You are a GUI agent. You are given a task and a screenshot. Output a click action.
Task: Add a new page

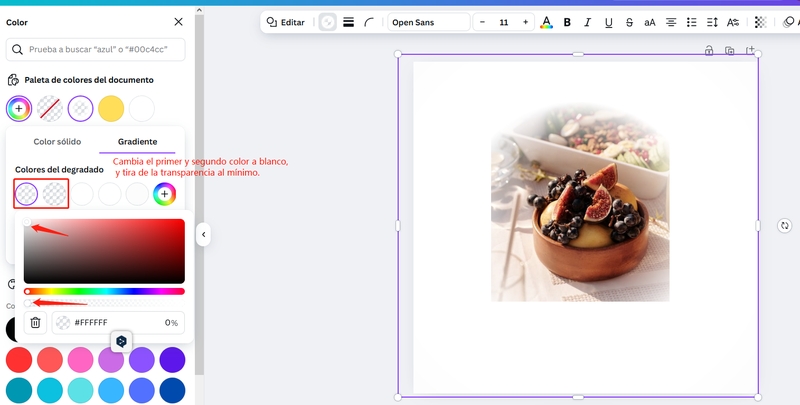pos(750,50)
